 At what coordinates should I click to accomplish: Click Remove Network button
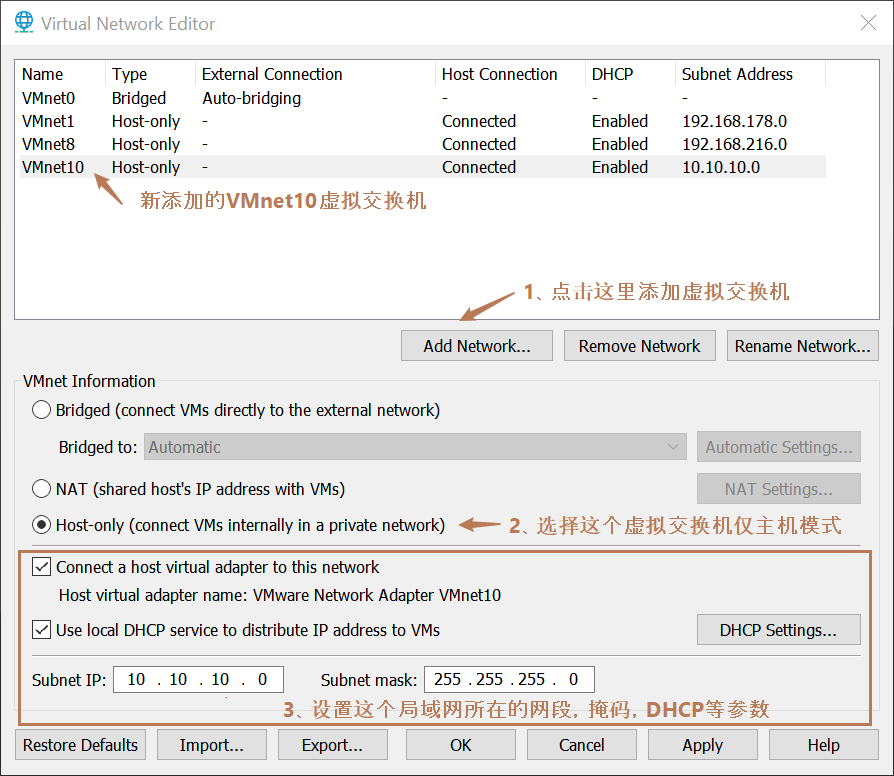tap(640, 346)
